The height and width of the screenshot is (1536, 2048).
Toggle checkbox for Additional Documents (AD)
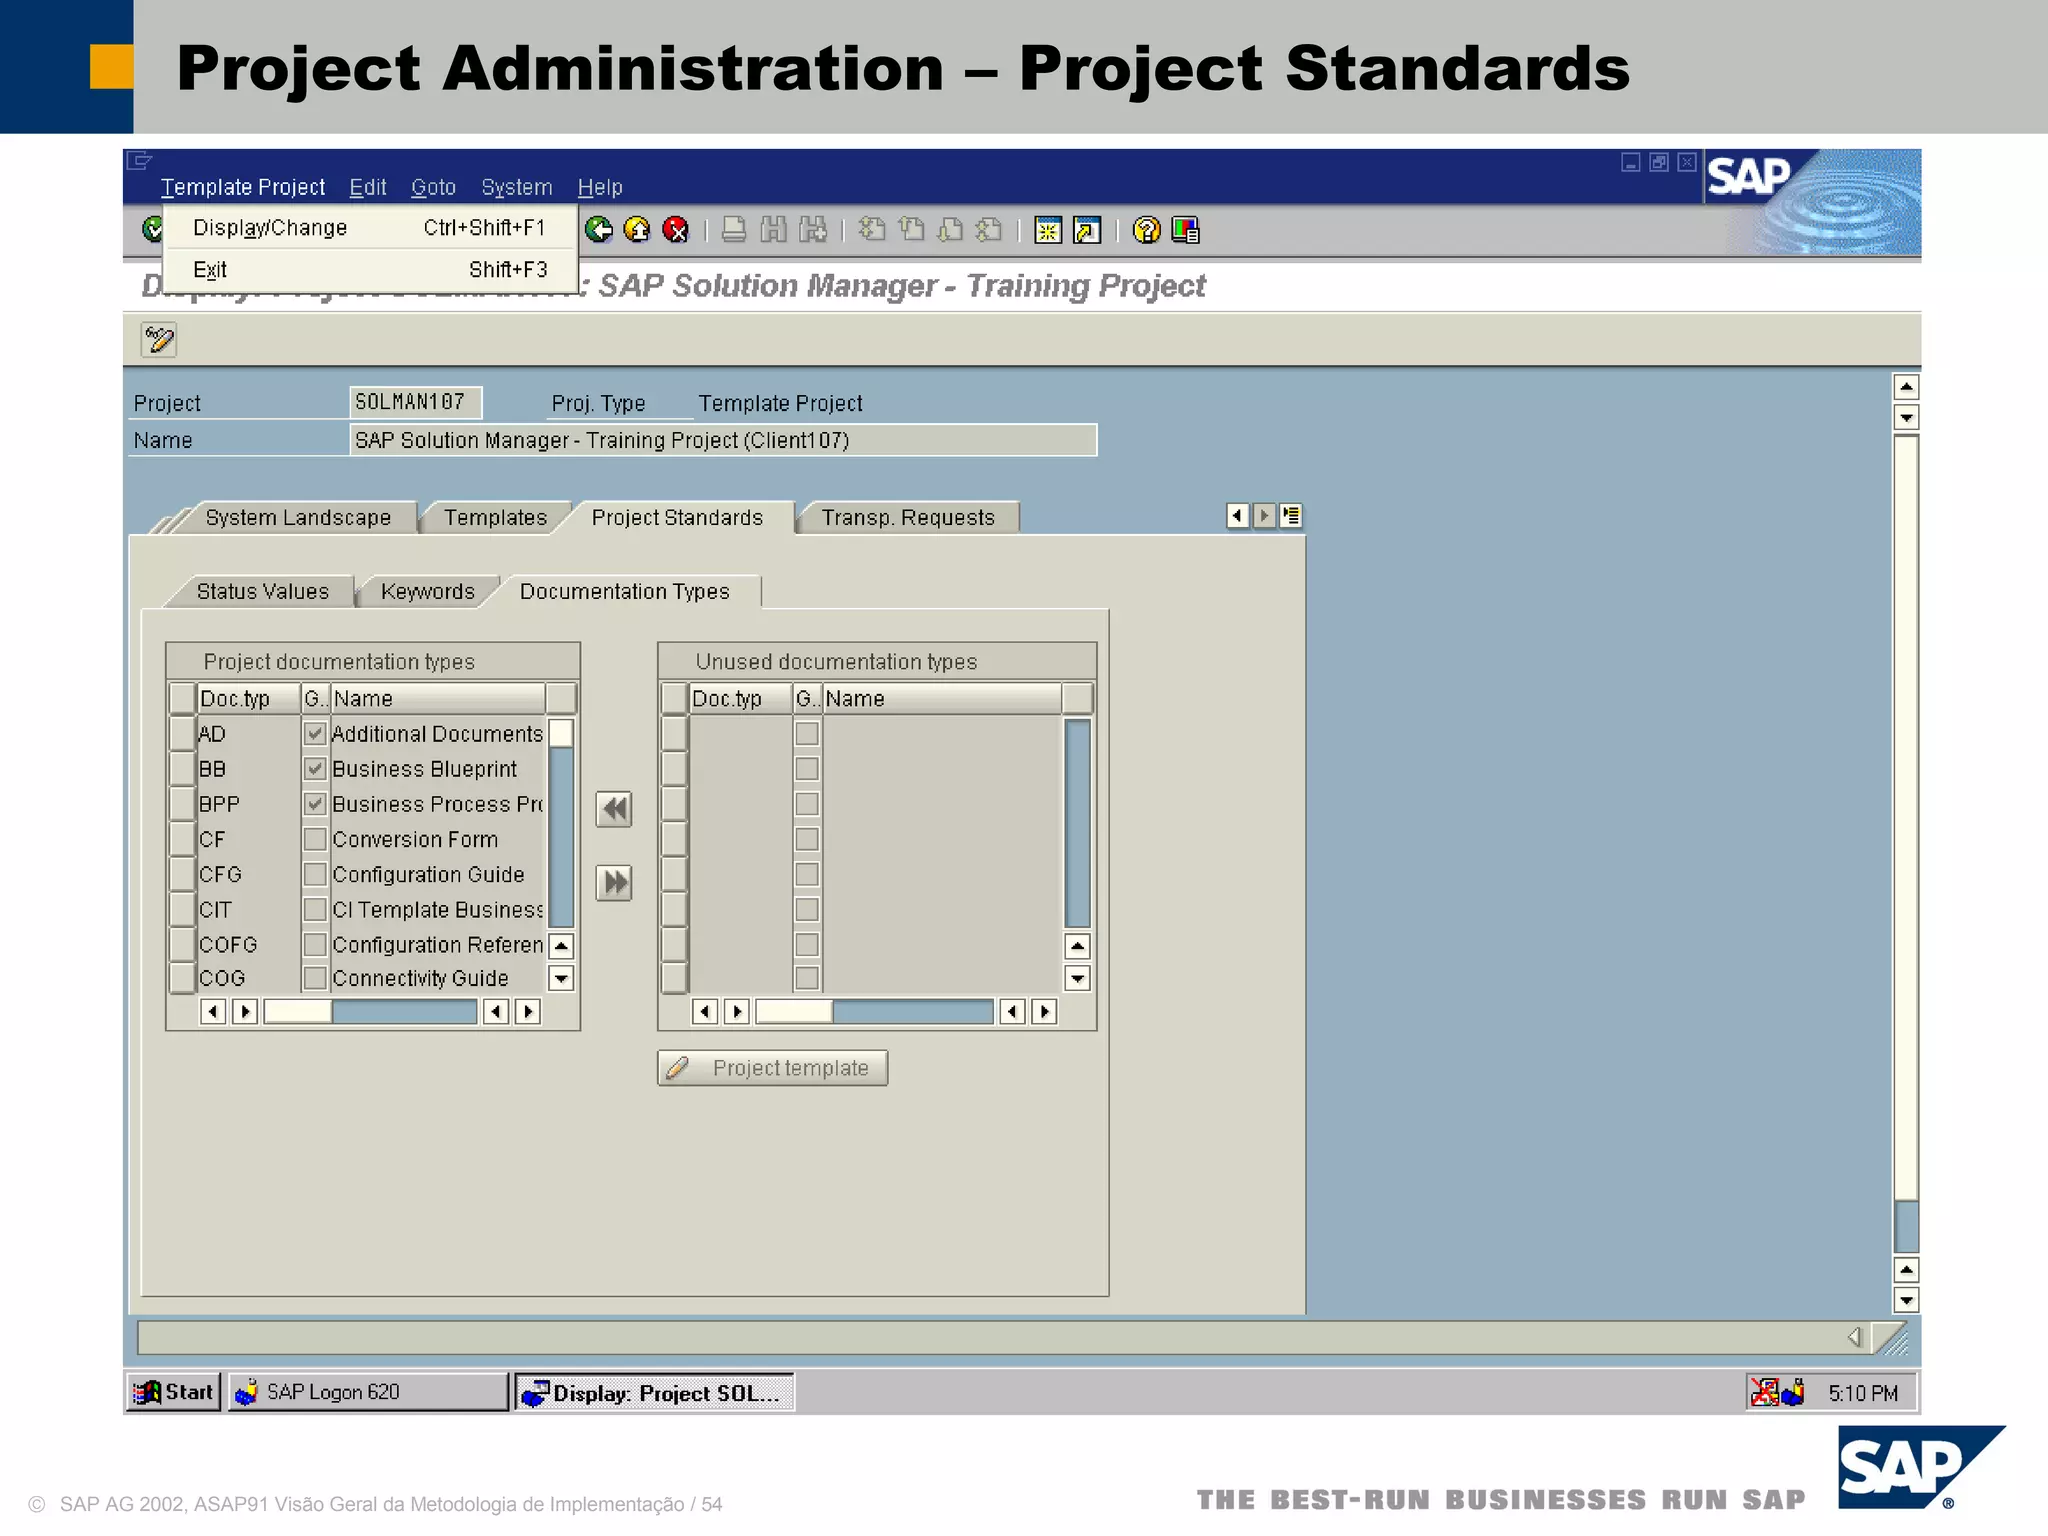click(x=315, y=734)
